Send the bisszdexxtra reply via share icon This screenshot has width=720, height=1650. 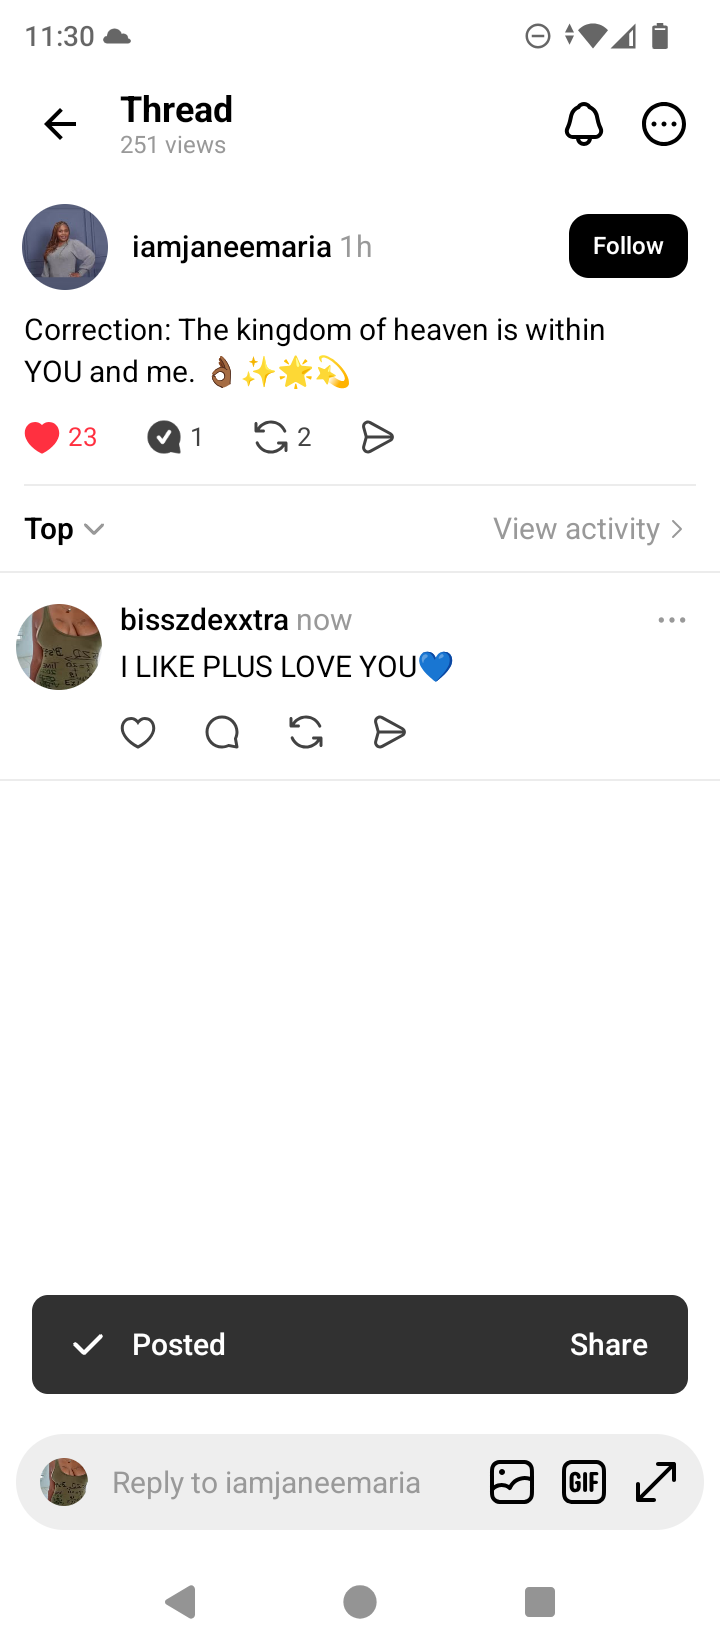coord(389,733)
